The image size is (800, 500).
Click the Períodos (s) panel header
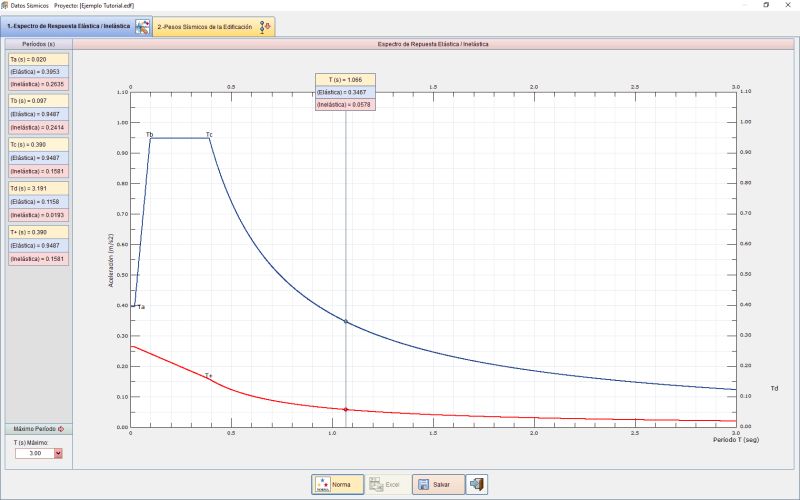39,44
